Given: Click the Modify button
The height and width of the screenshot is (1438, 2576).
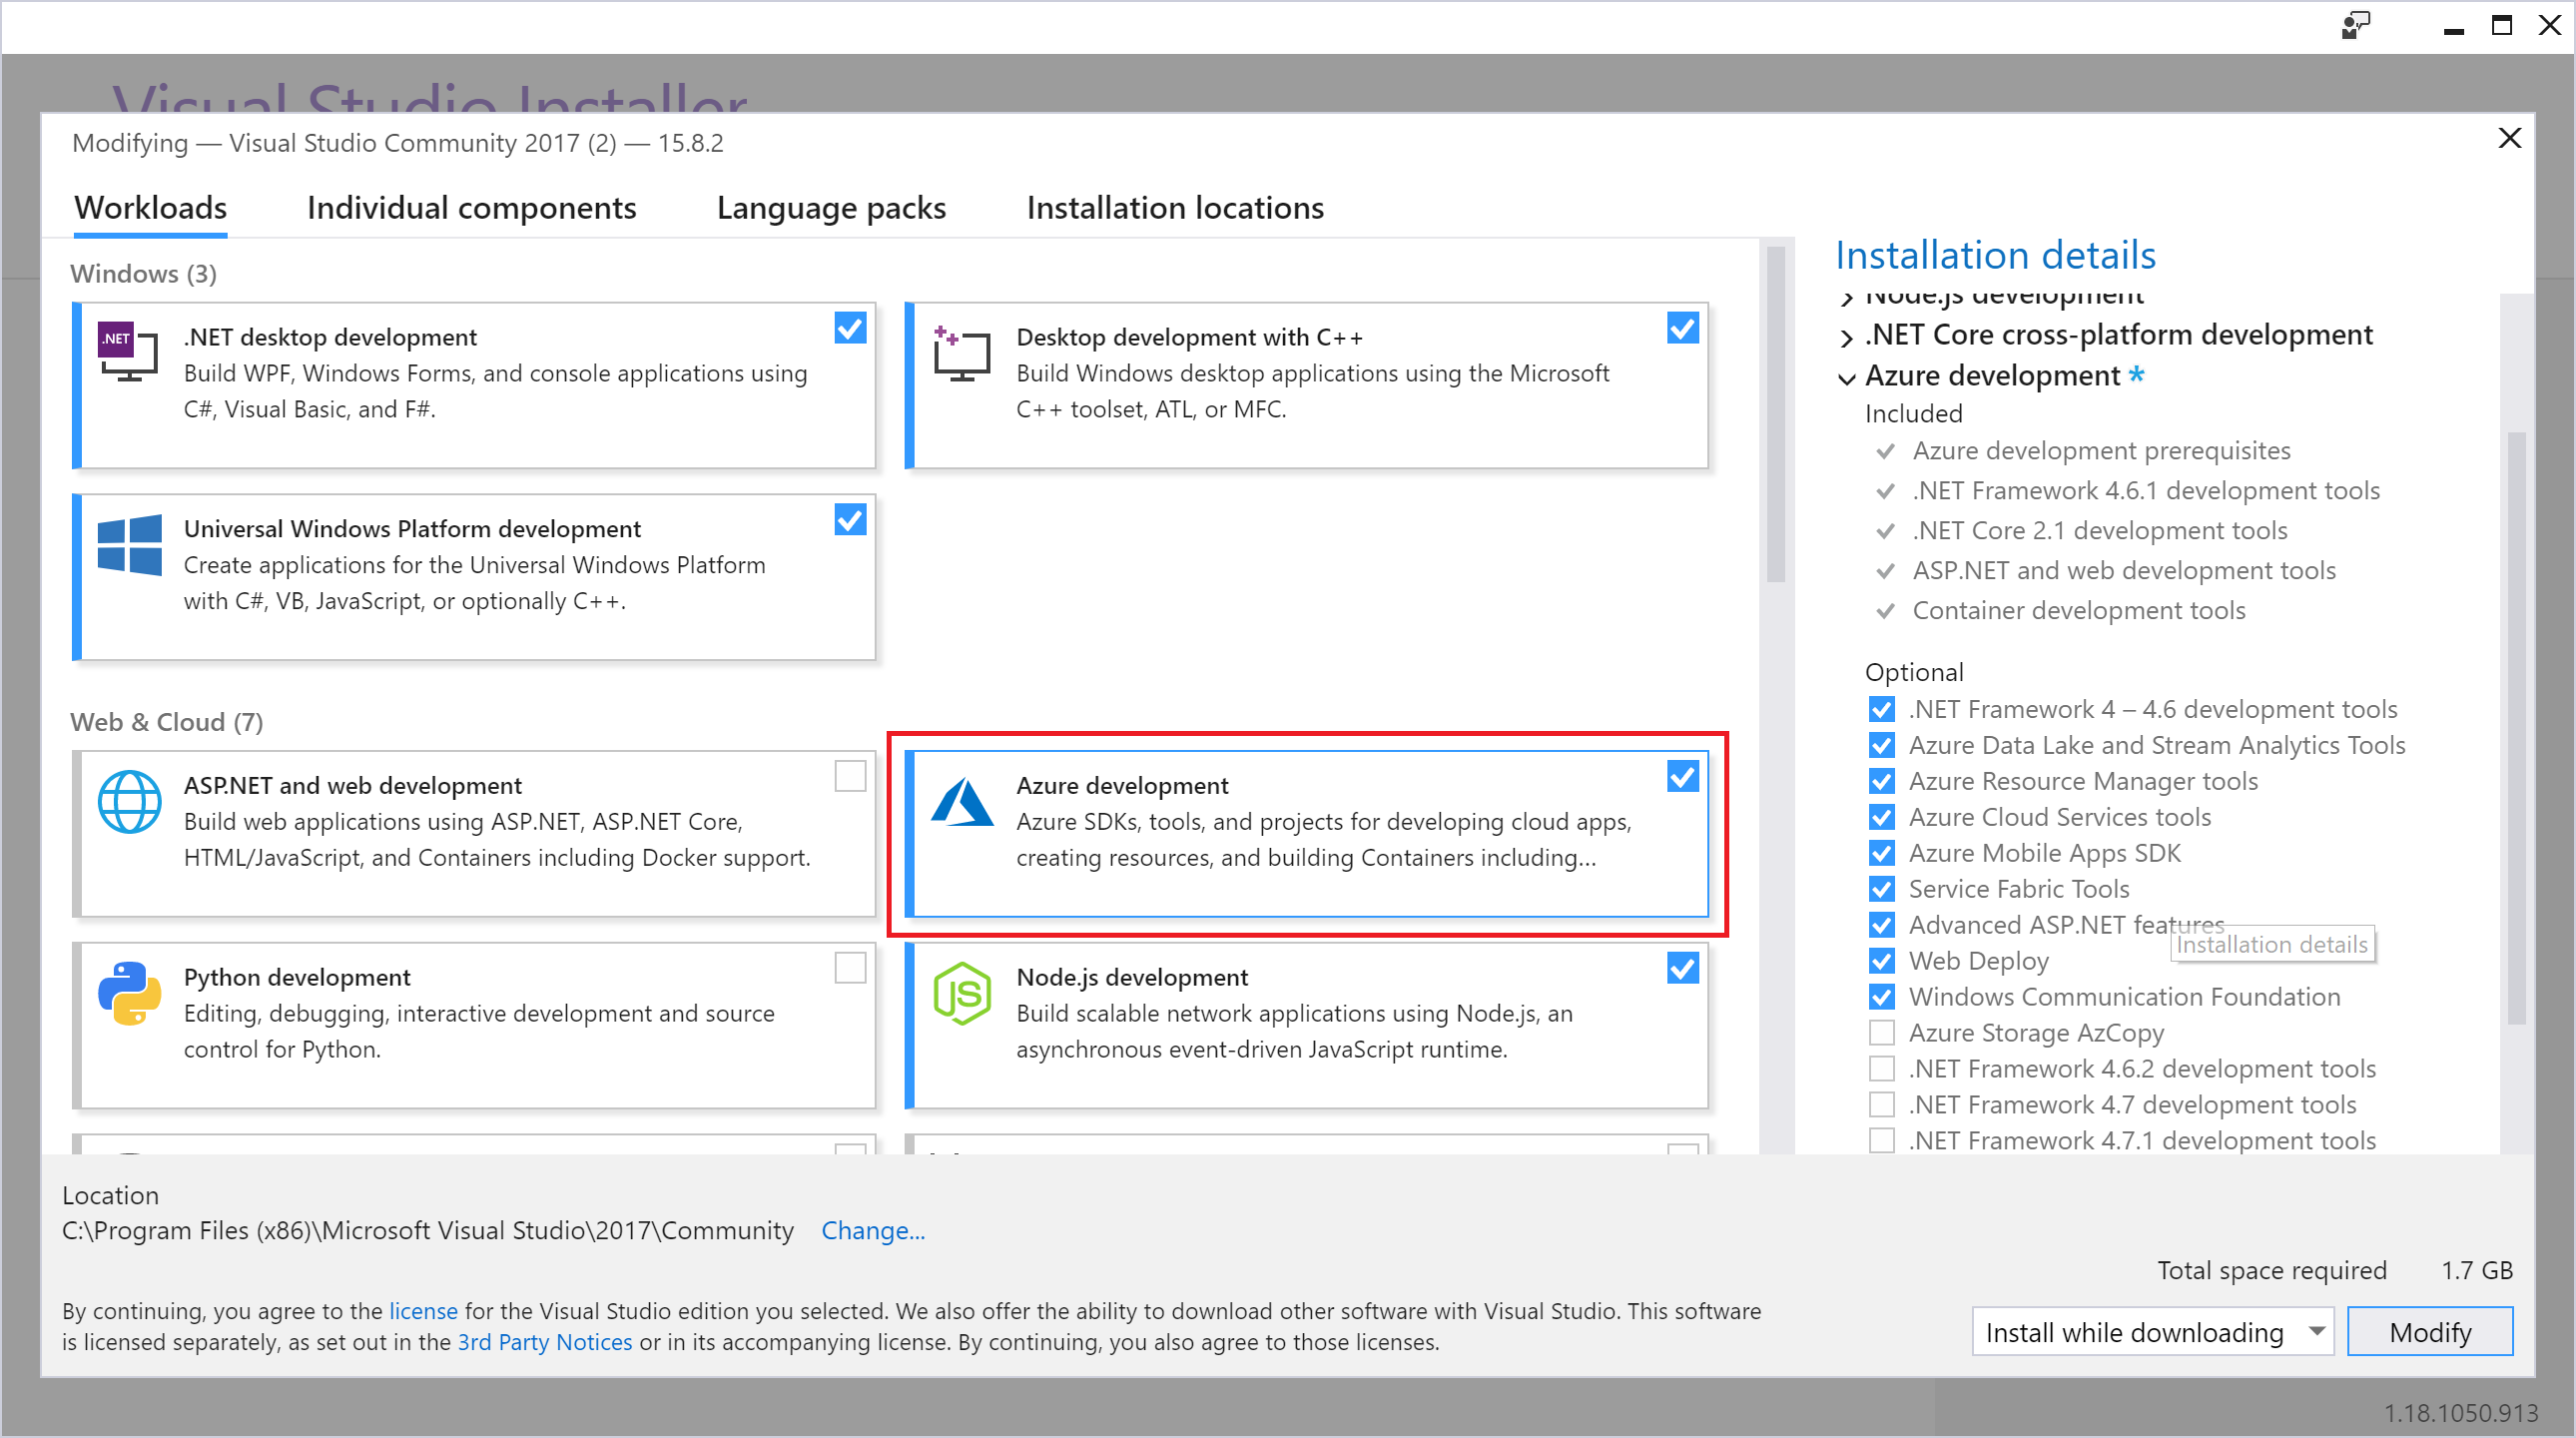Looking at the screenshot, I should (x=2431, y=1332).
